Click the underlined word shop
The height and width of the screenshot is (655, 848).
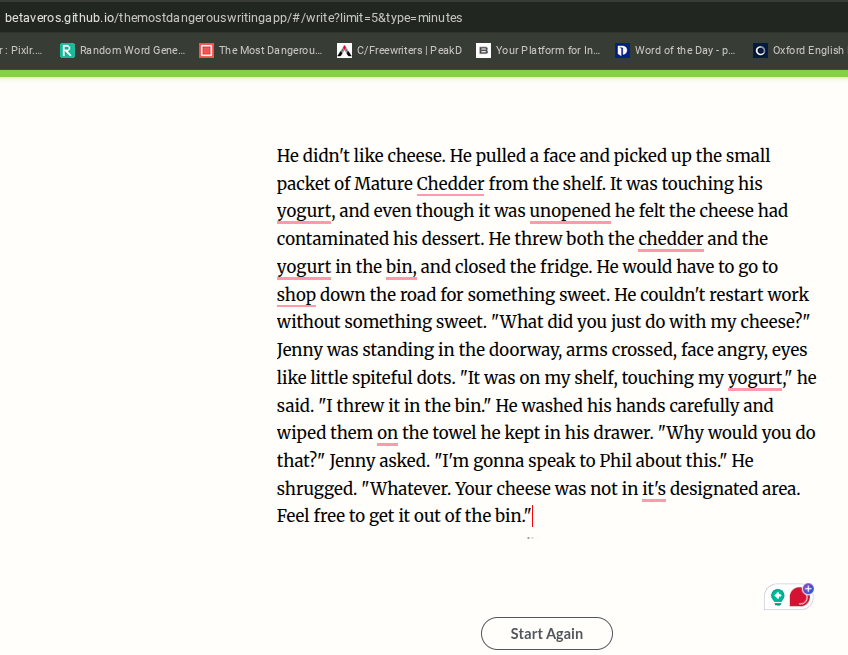tap(296, 295)
